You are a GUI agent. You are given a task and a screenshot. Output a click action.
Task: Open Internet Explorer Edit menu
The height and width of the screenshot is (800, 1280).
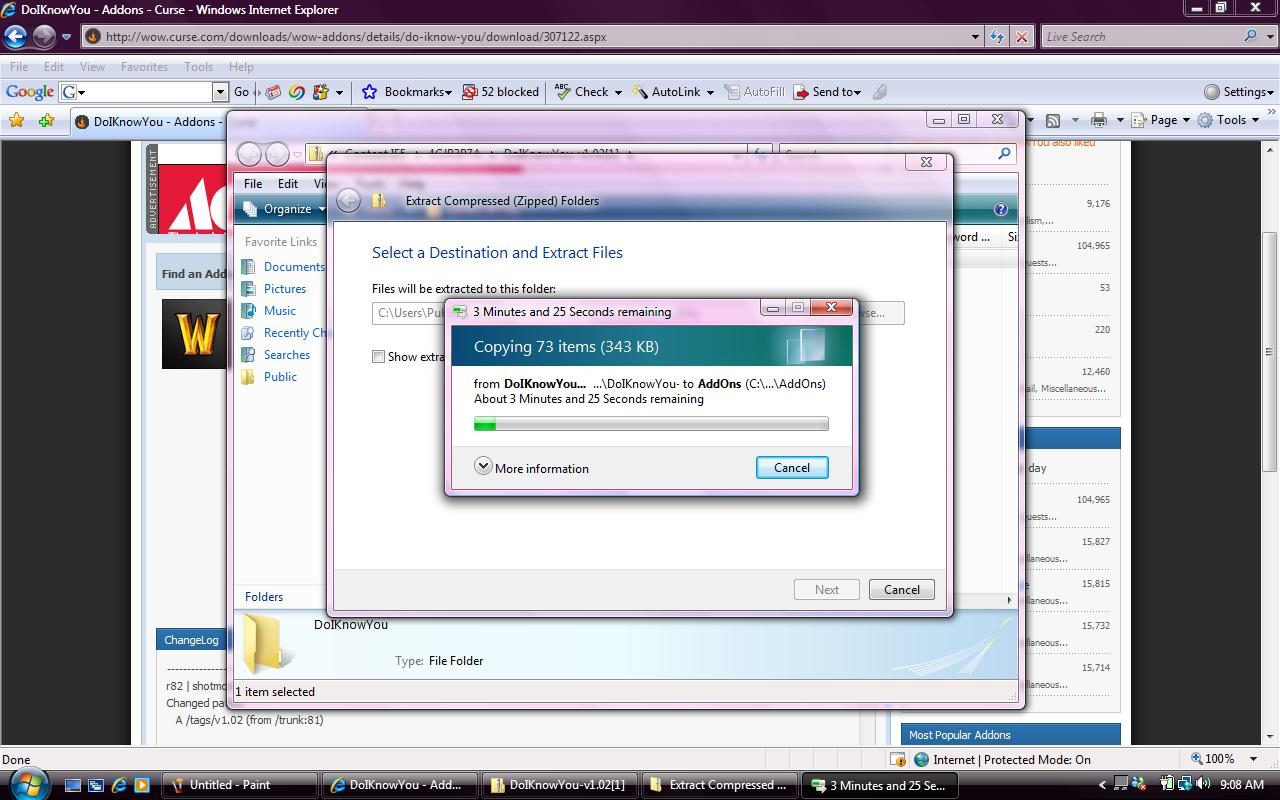click(x=54, y=67)
